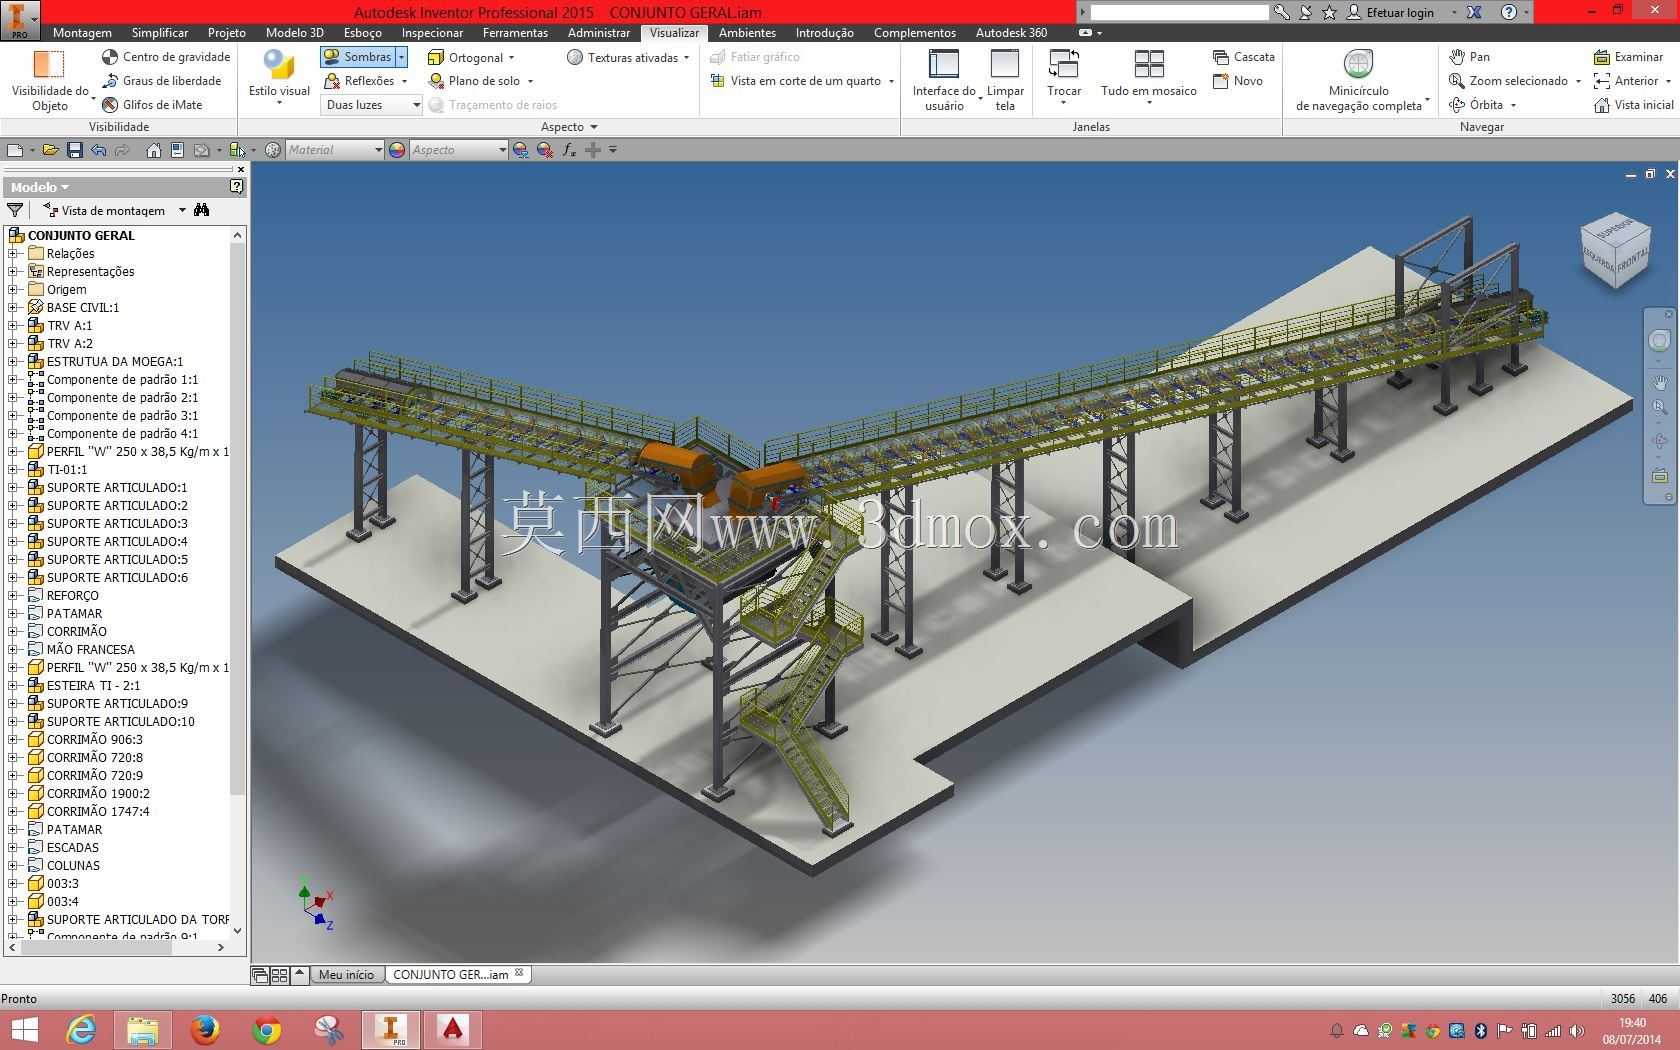Open the Duas luzes lighting combo box
Screen dimensions: 1680x1050
(x=372, y=105)
